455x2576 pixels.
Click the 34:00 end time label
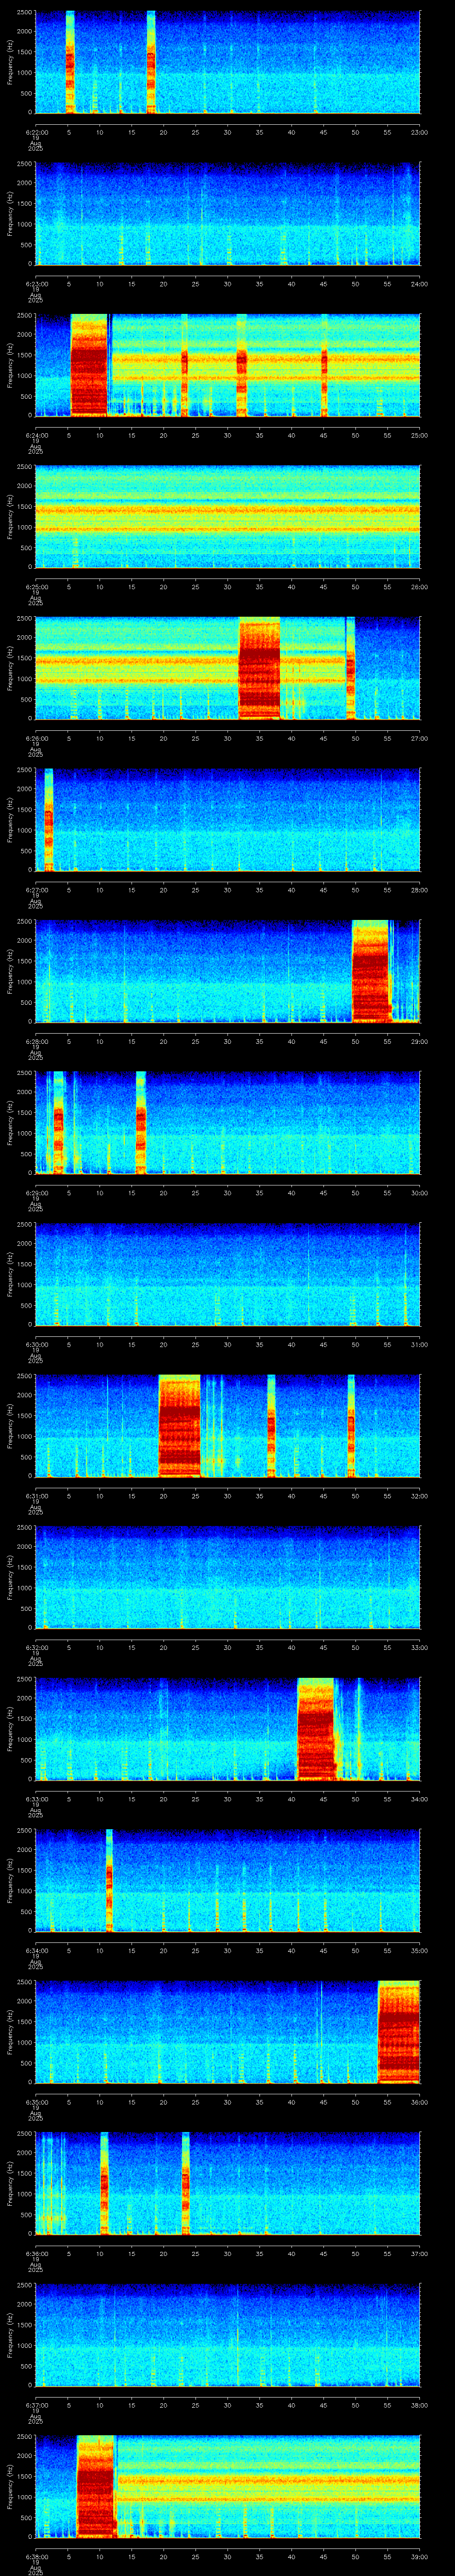click(x=419, y=1799)
